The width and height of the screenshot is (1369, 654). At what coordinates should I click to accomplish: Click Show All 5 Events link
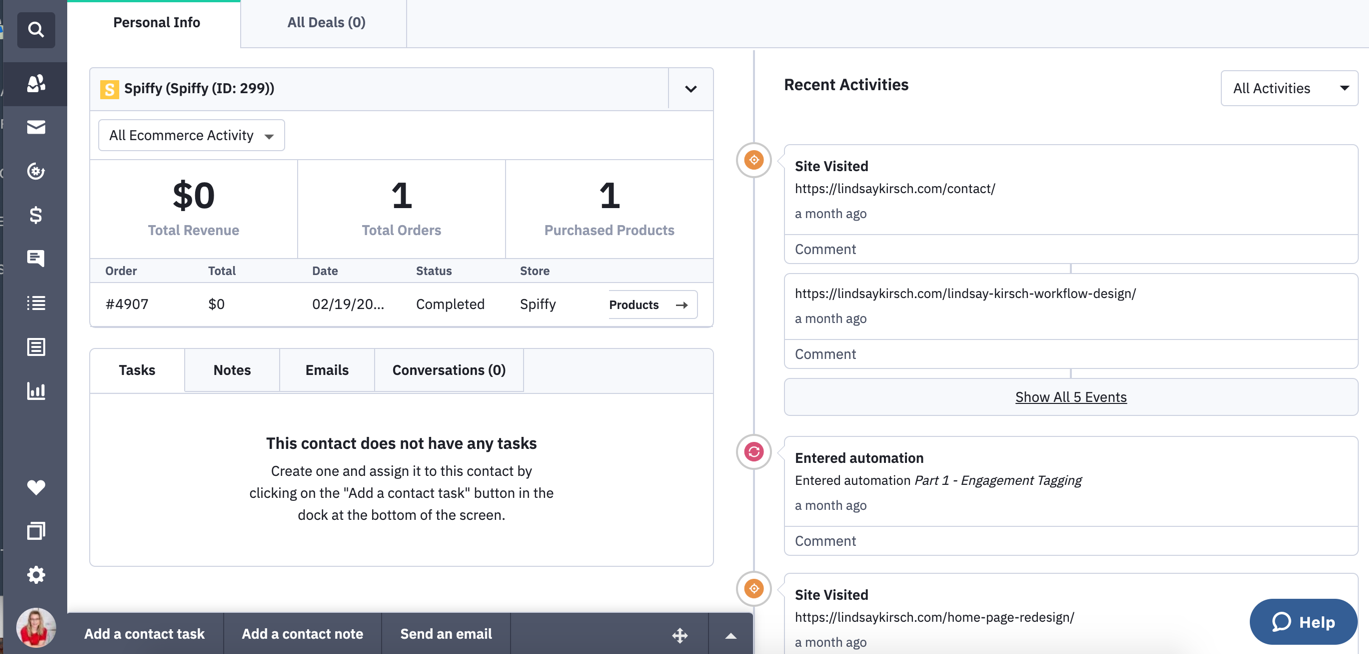click(x=1070, y=397)
